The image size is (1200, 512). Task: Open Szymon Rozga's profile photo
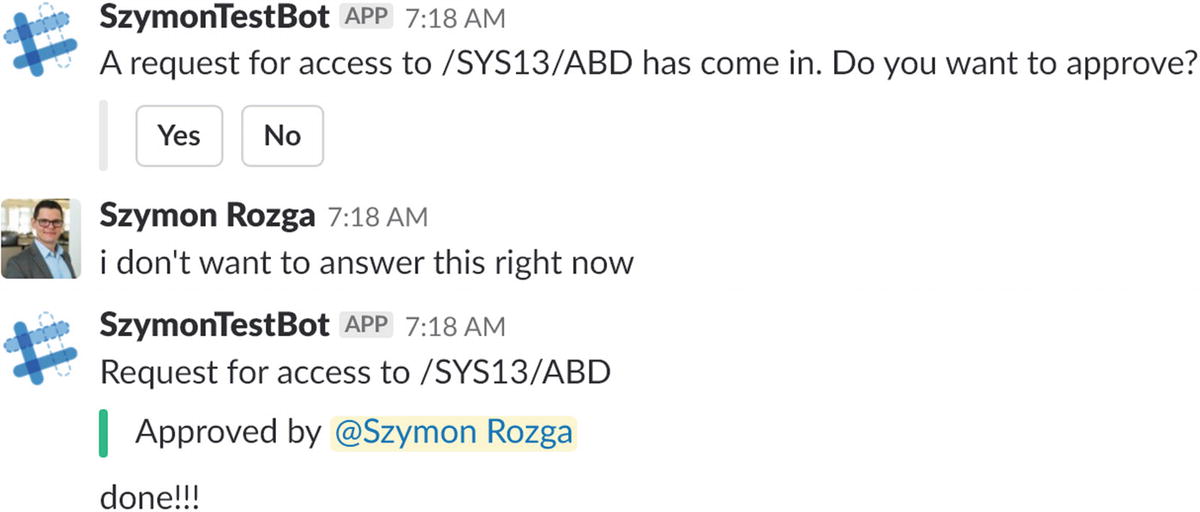coord(41,238)
